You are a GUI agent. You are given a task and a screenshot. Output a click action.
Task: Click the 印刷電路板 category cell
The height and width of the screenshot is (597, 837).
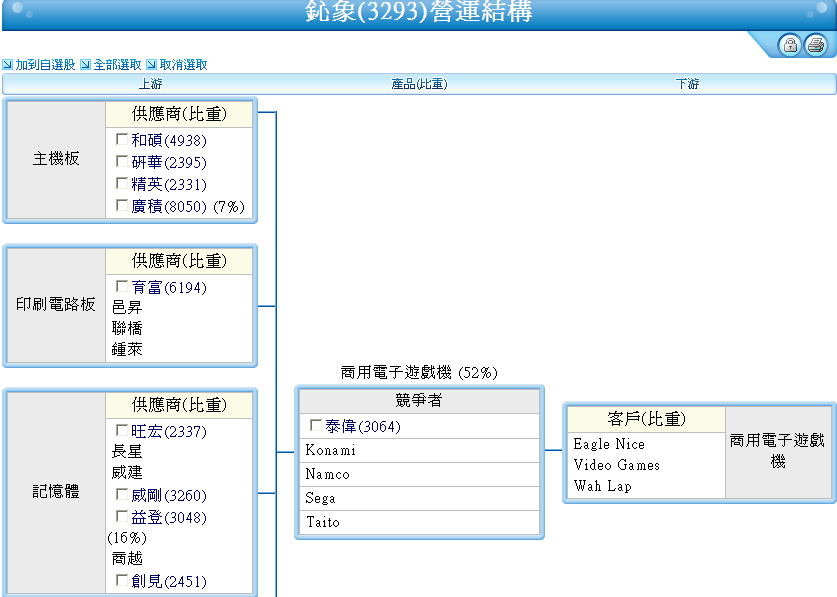coord(56,304)
